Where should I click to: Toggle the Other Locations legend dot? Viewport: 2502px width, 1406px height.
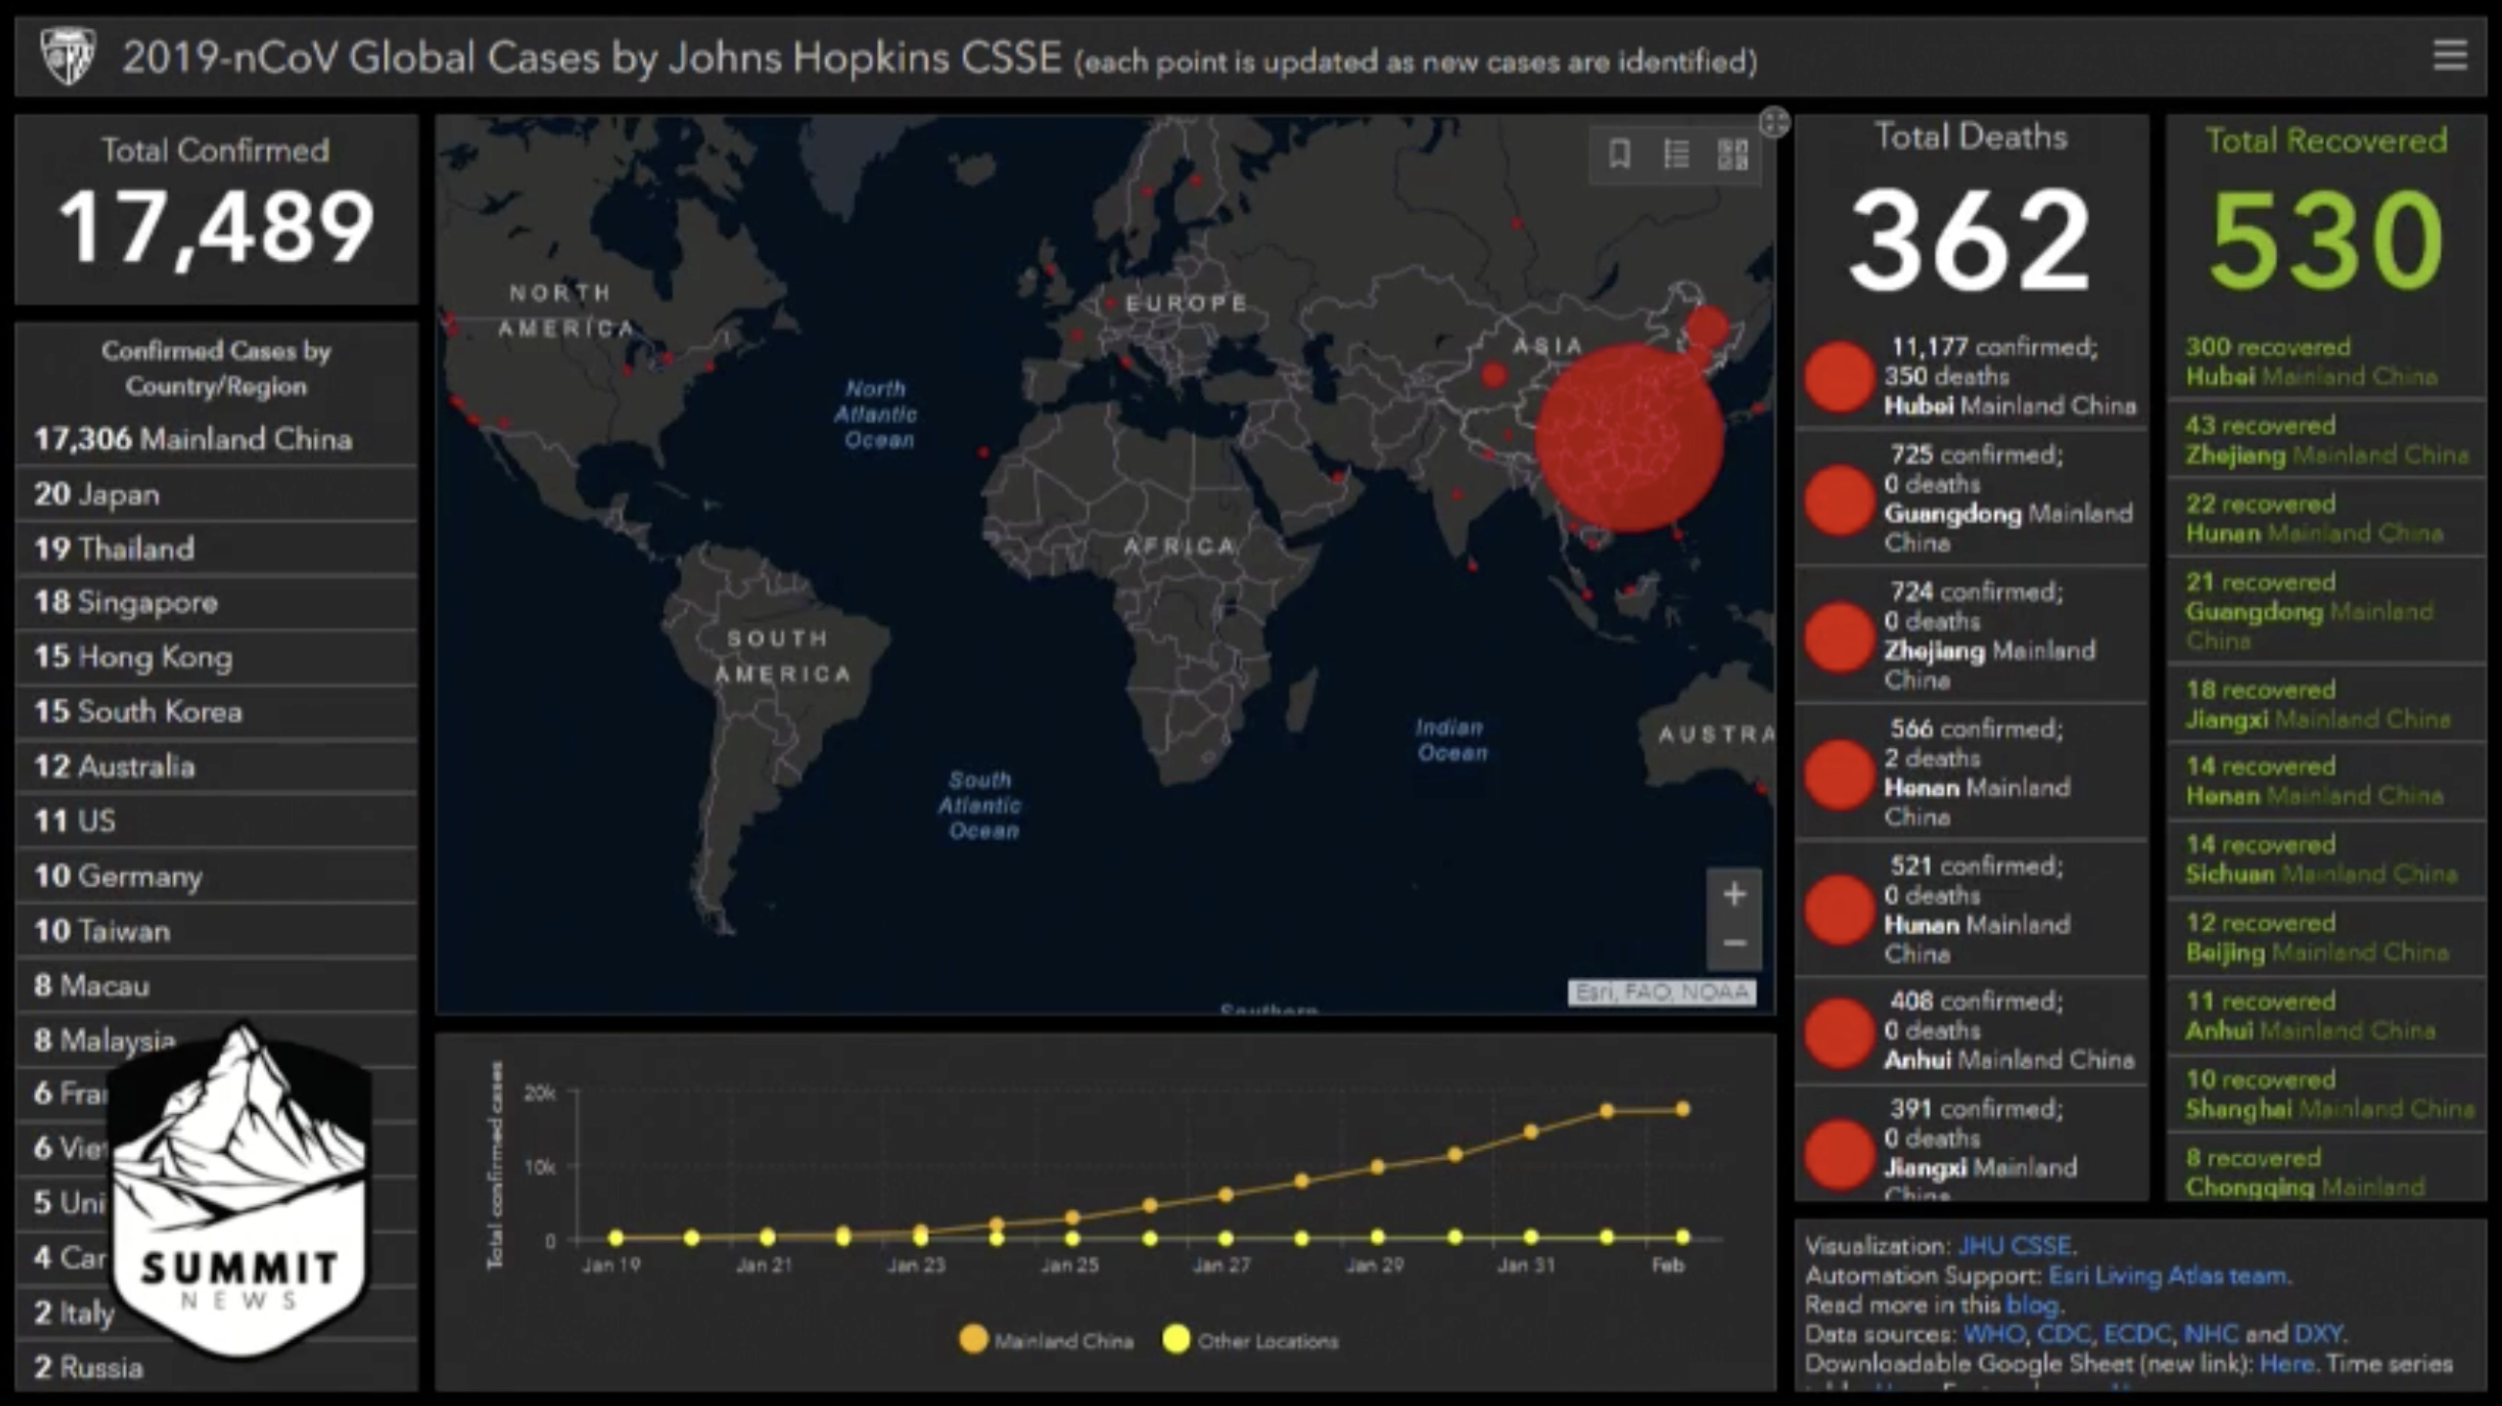1176,1340
